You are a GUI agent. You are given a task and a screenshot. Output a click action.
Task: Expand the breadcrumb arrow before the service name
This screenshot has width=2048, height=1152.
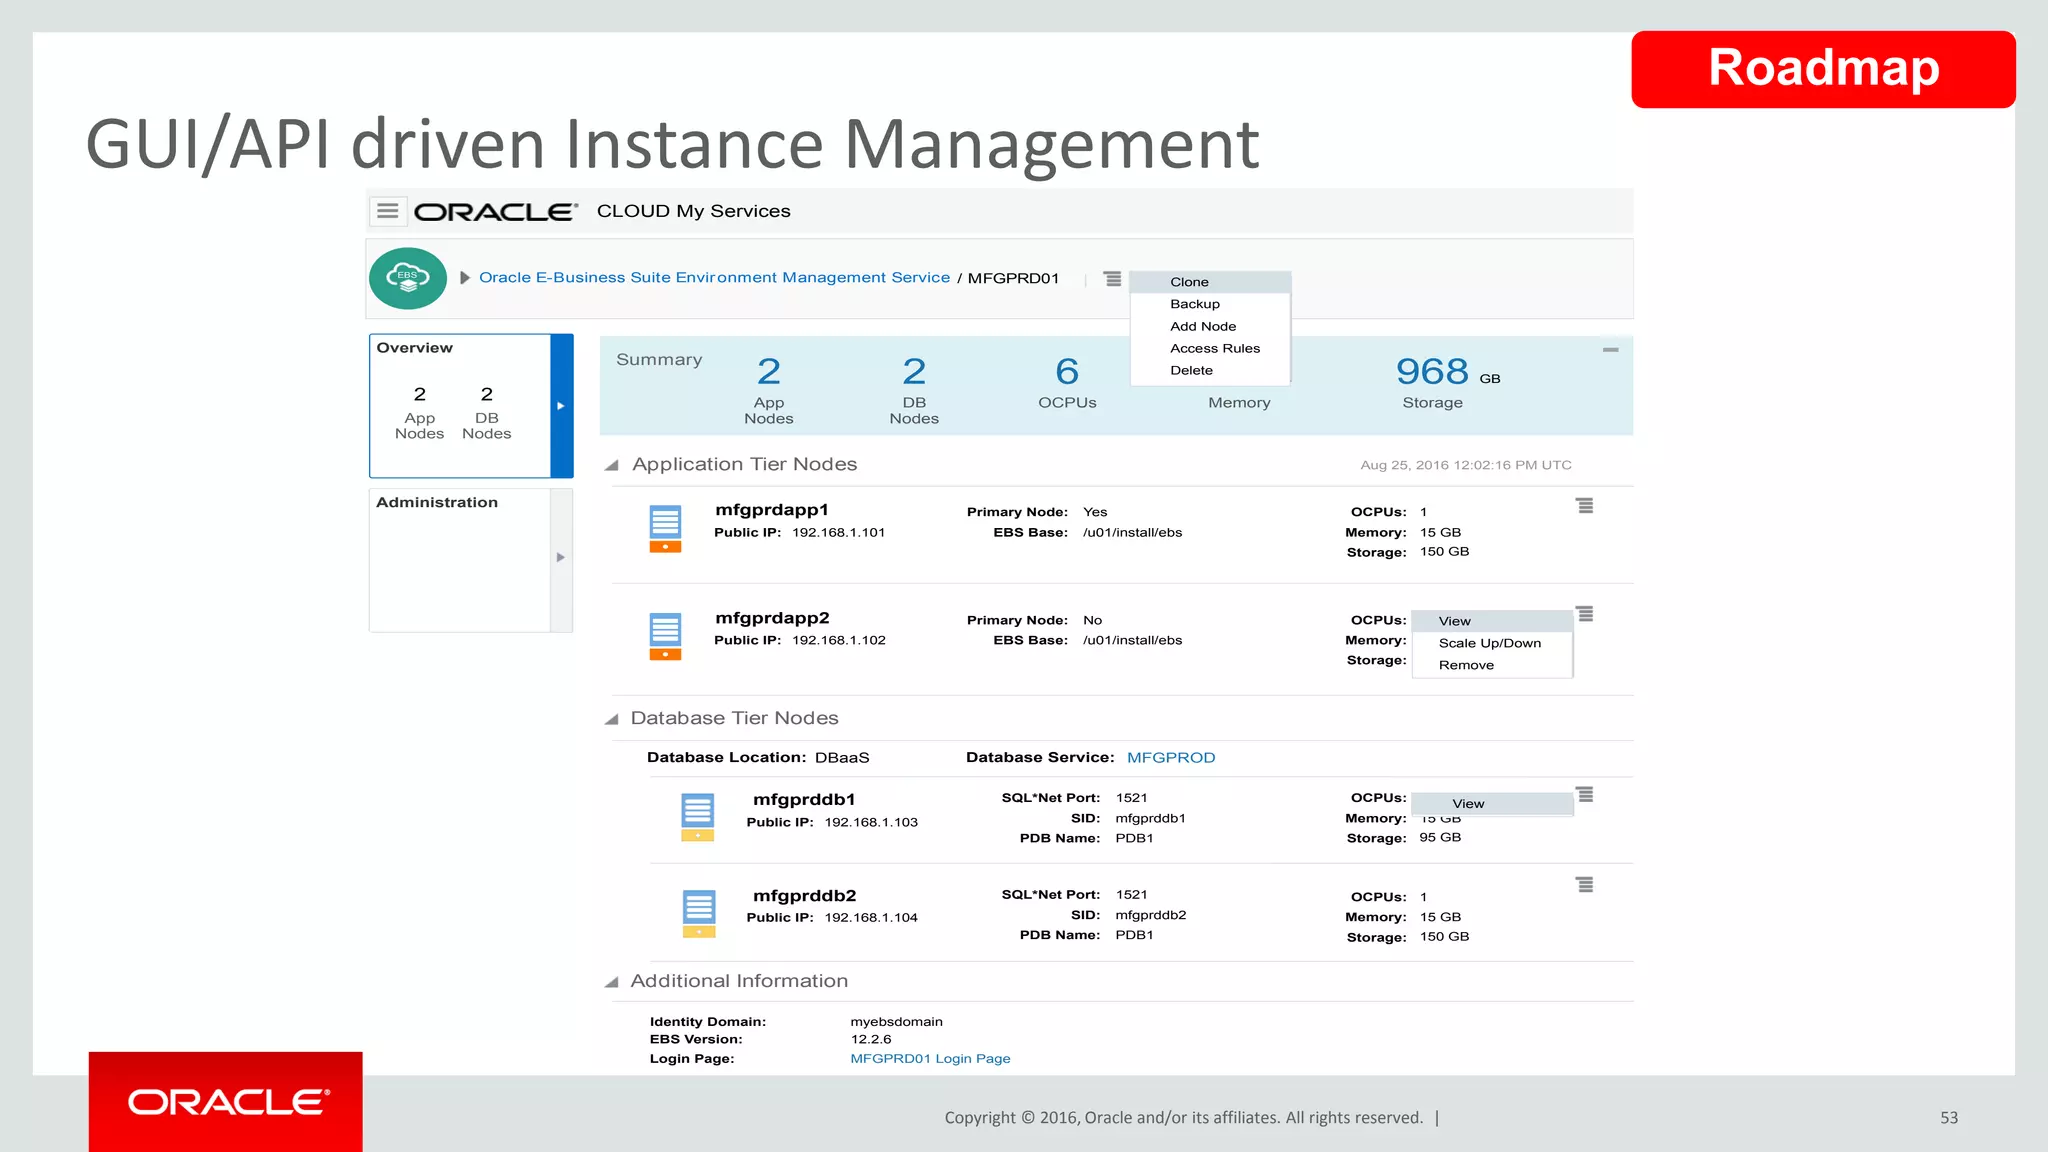465,278
